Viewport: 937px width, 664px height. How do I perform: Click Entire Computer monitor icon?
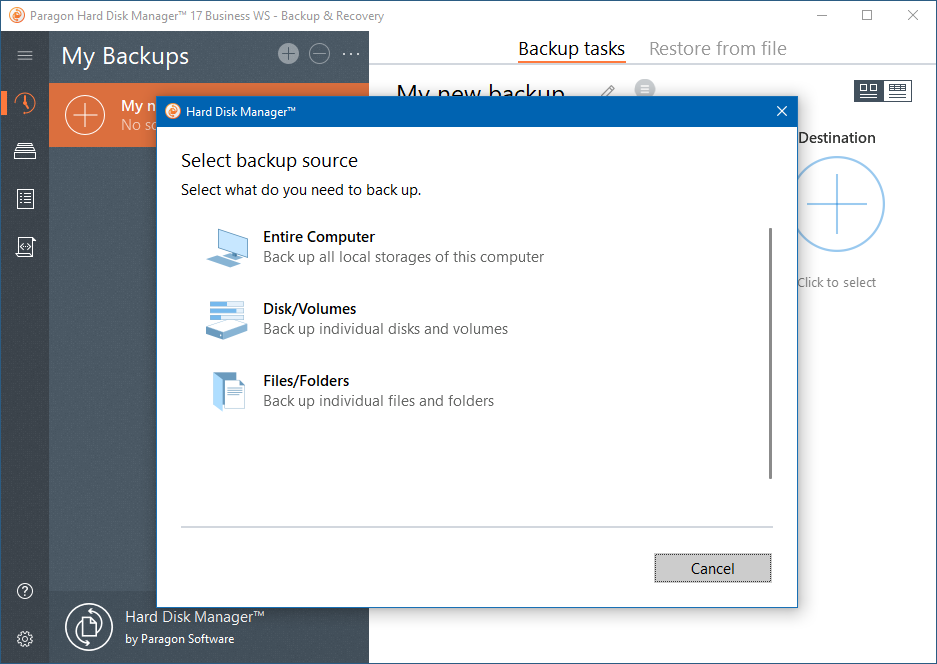coord(228,247)
